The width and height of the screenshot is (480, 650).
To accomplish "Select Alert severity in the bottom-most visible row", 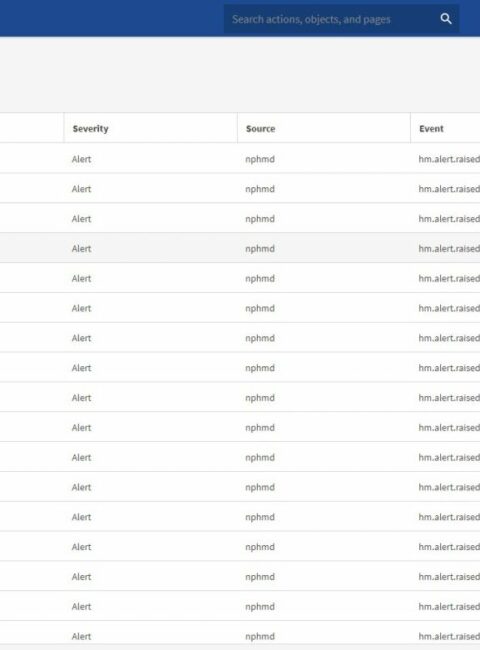I will click(81, 636).
